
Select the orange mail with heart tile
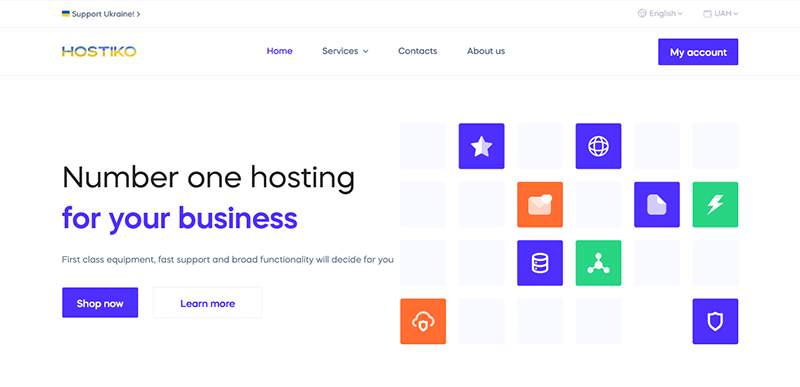[540, 204]
